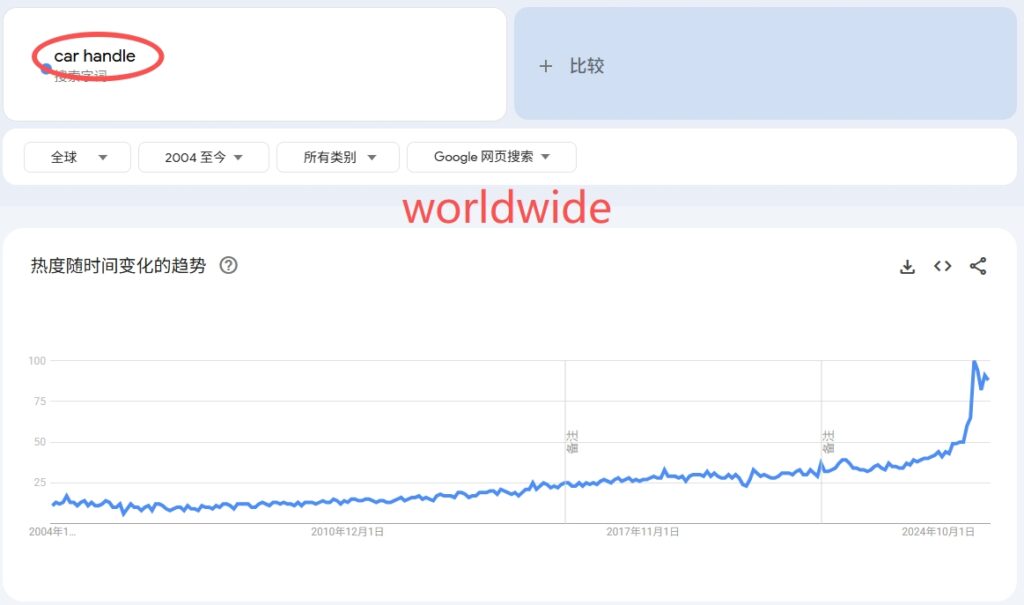1024x605 pixels.
Task: Click the 热度随时间变化的趋势 heading
Action: click(118, 266)
